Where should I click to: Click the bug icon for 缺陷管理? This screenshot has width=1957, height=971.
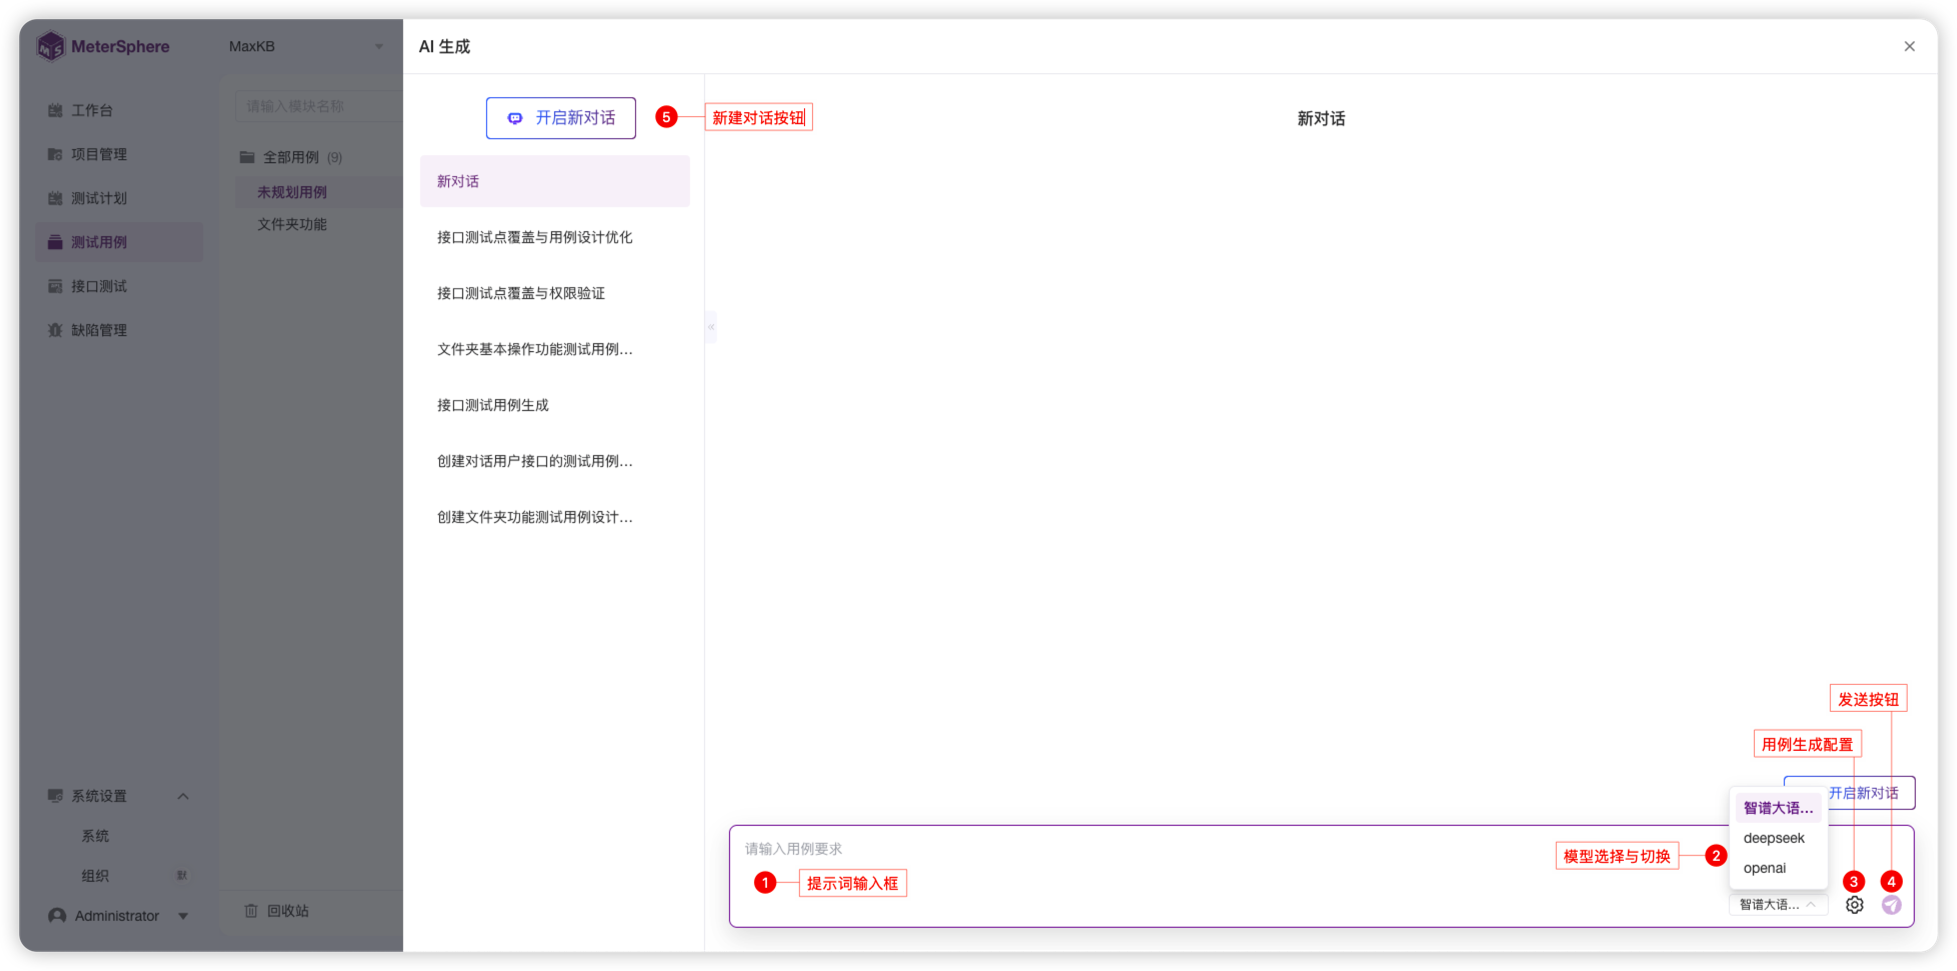pos(55,329)
